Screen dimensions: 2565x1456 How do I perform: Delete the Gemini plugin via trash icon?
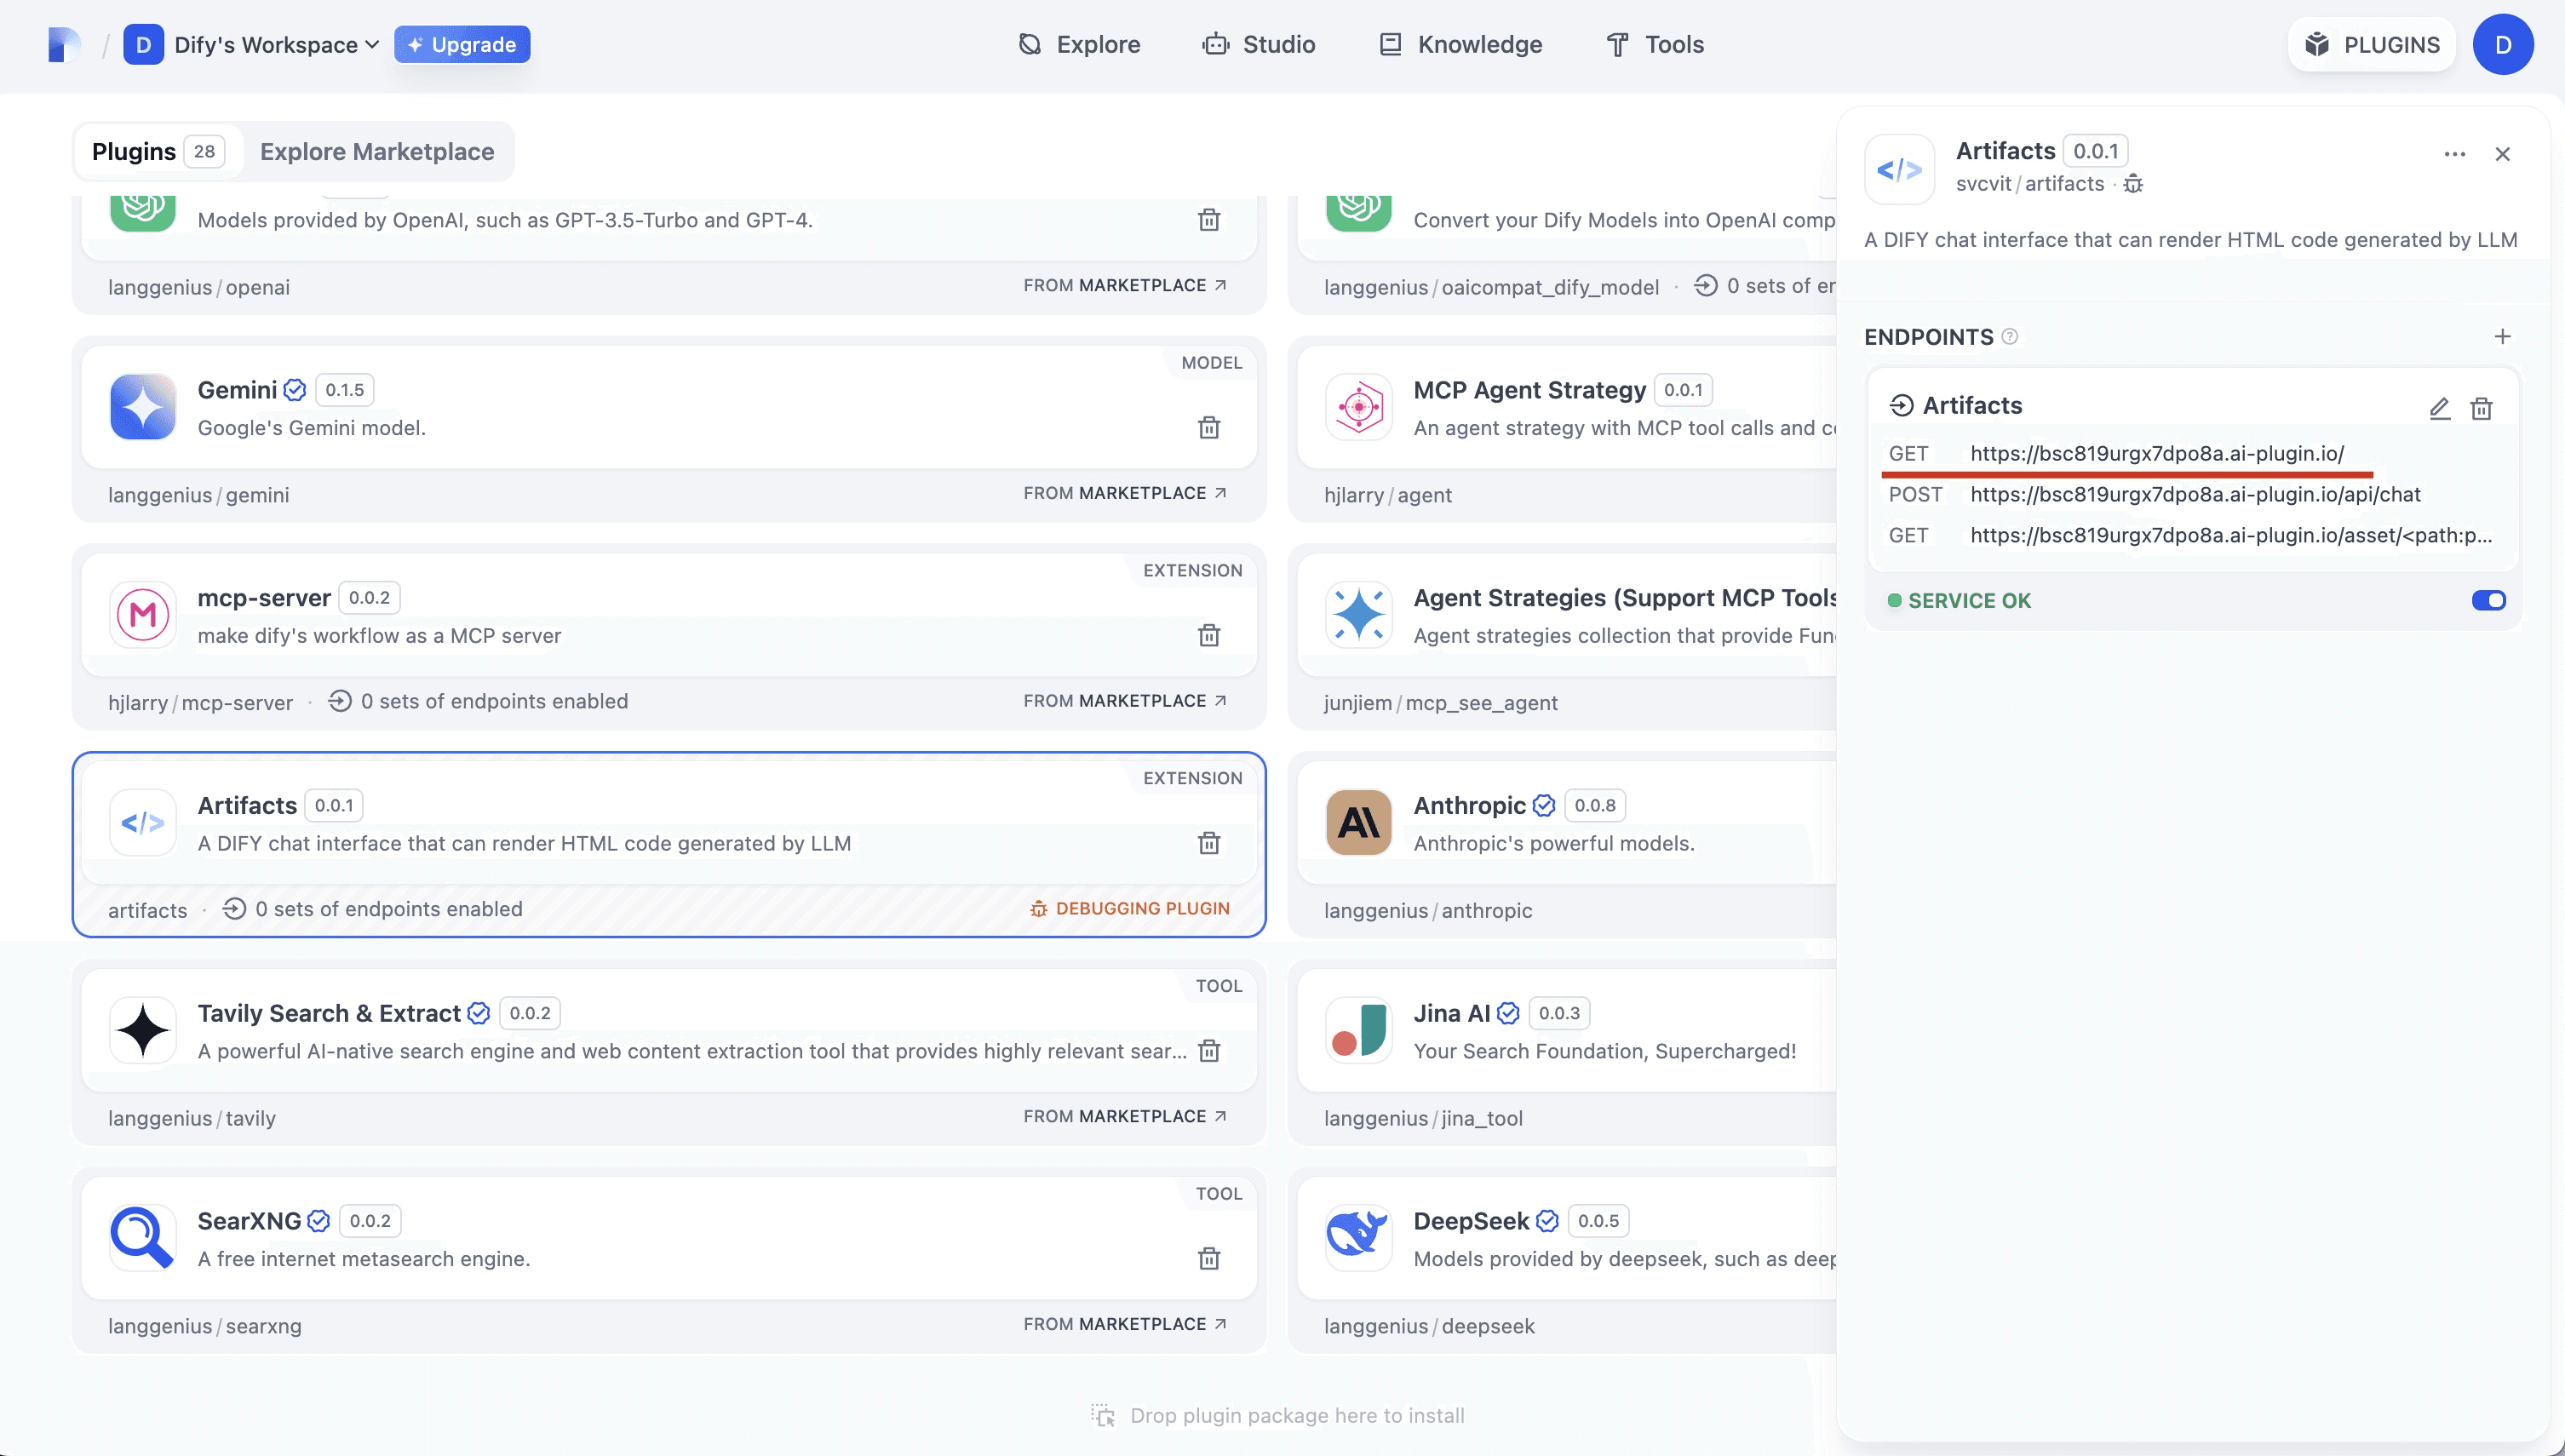click(x=1209, y=428)
